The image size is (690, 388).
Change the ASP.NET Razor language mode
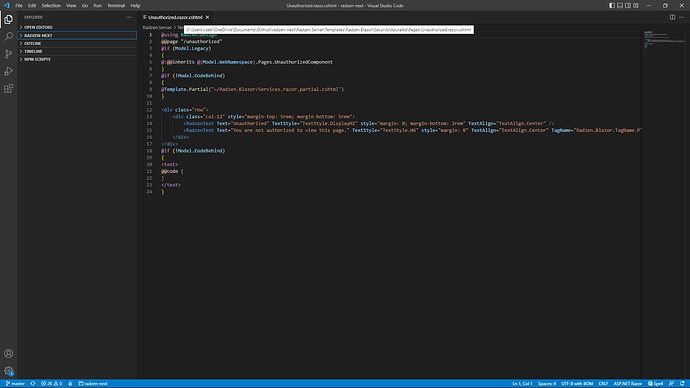pyautogui.click(x=628, y=384)
